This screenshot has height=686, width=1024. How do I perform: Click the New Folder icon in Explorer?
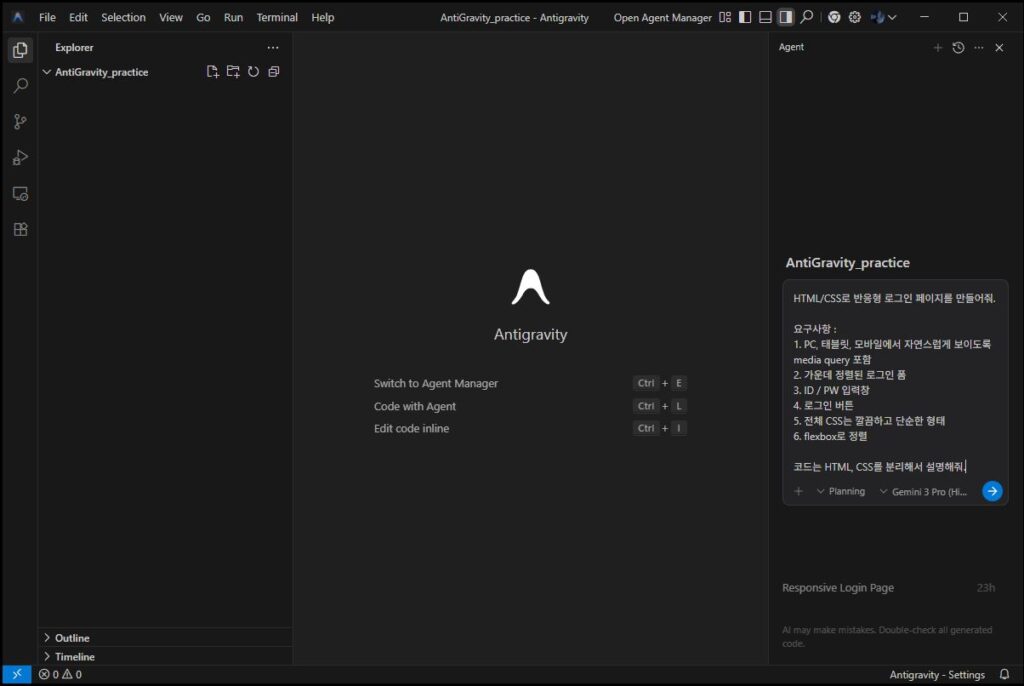pos(233,72)
